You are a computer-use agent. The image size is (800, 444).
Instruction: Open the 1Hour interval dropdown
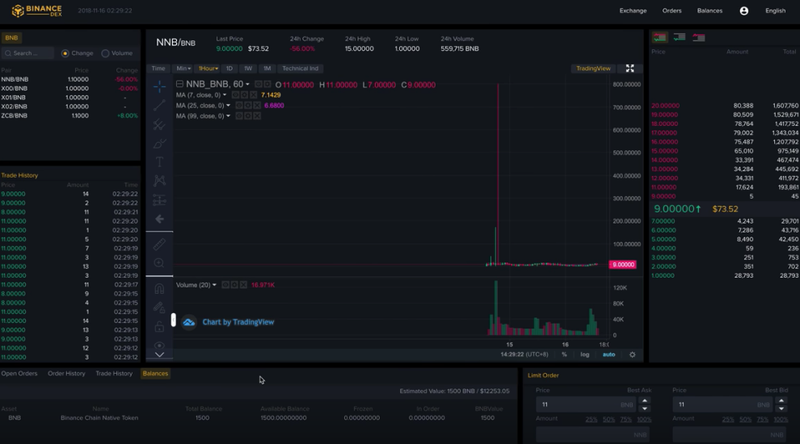click(x=207, y=69)
